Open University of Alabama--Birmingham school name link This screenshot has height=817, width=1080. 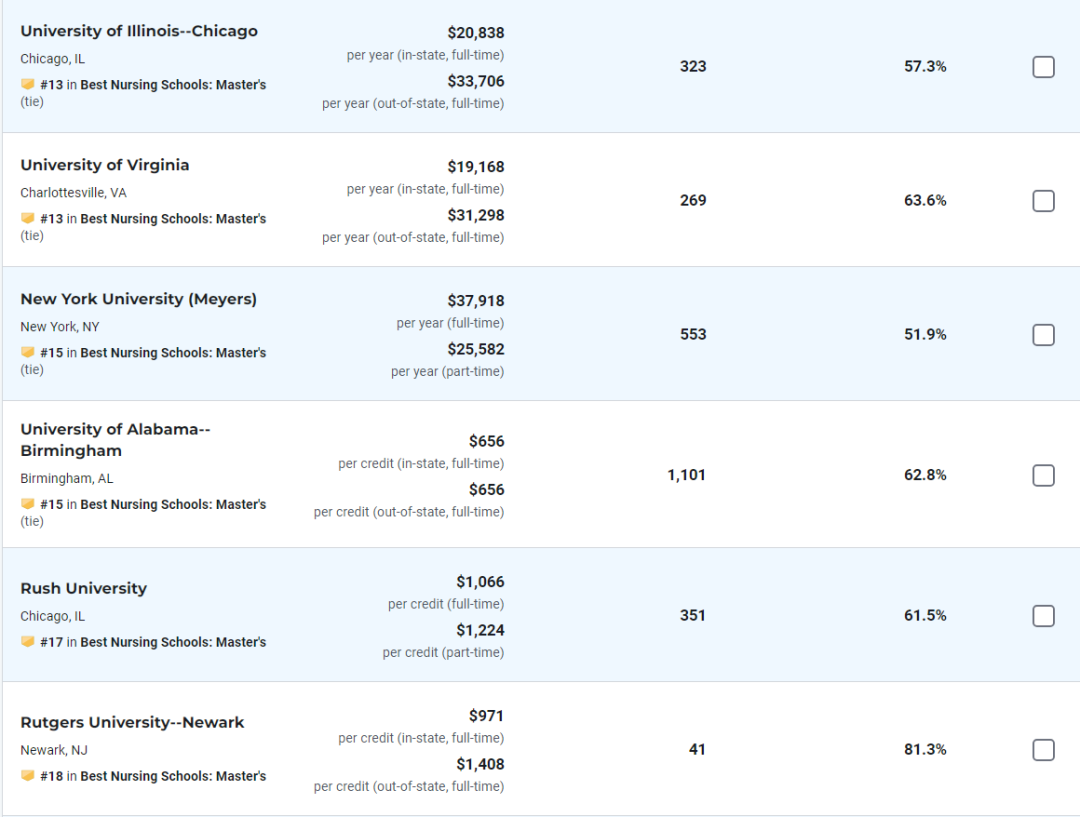click(115, 439)
